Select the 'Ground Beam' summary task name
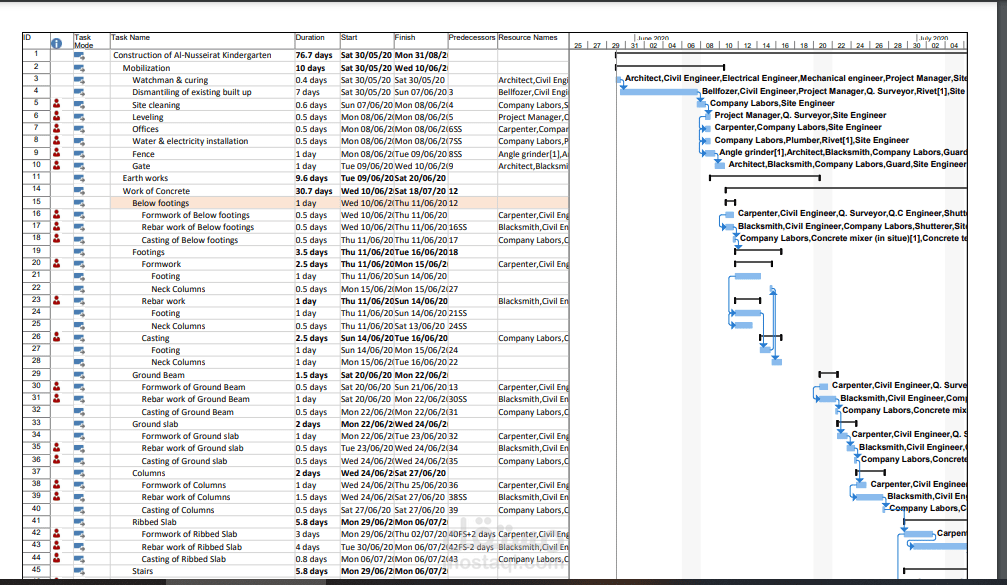This screenshot has height=585, width=1007. click(x=158, y=375)
